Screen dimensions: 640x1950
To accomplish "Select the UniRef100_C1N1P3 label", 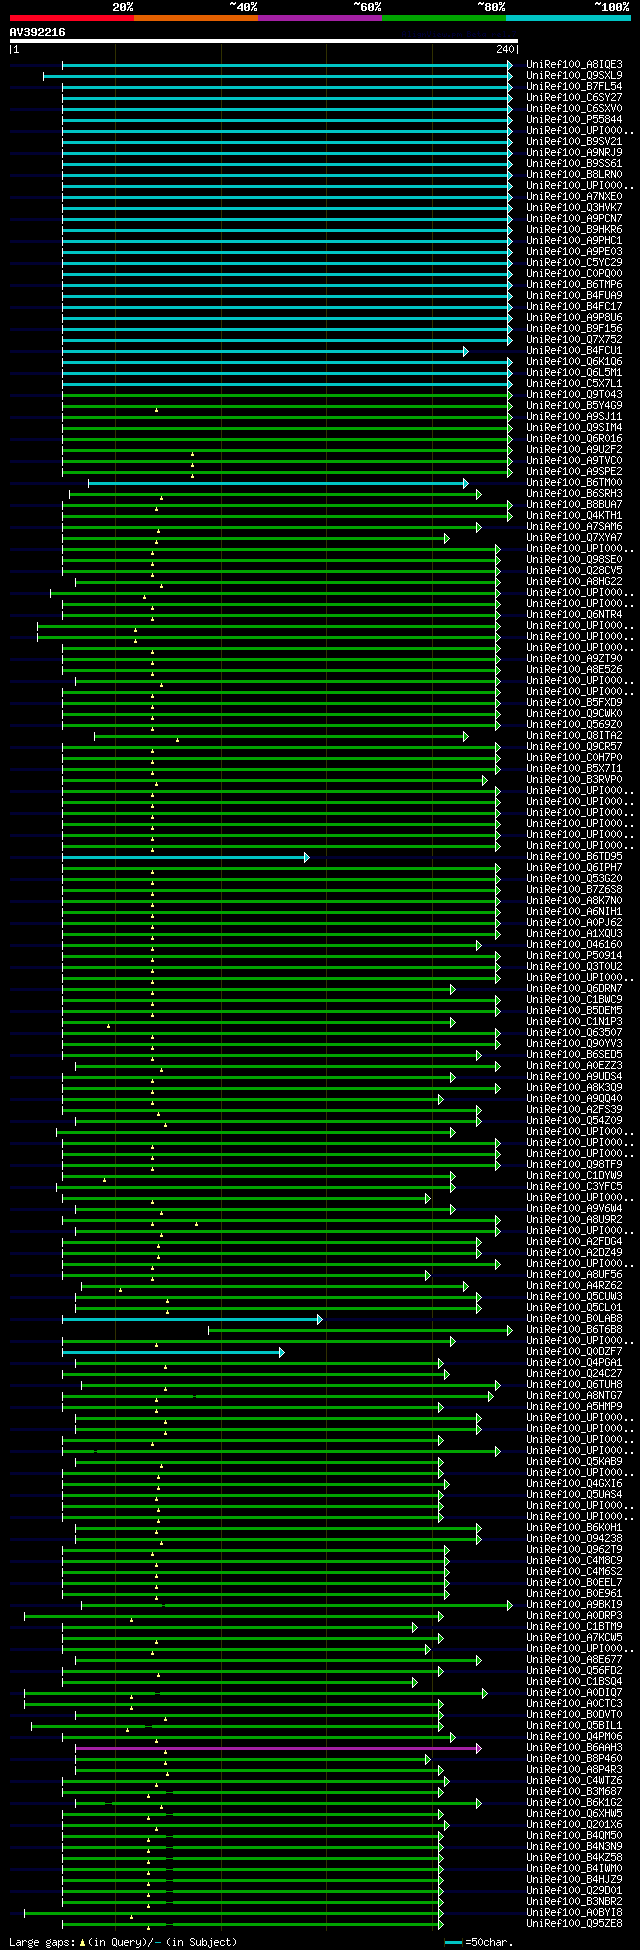I will click(x=574, y=1021).
